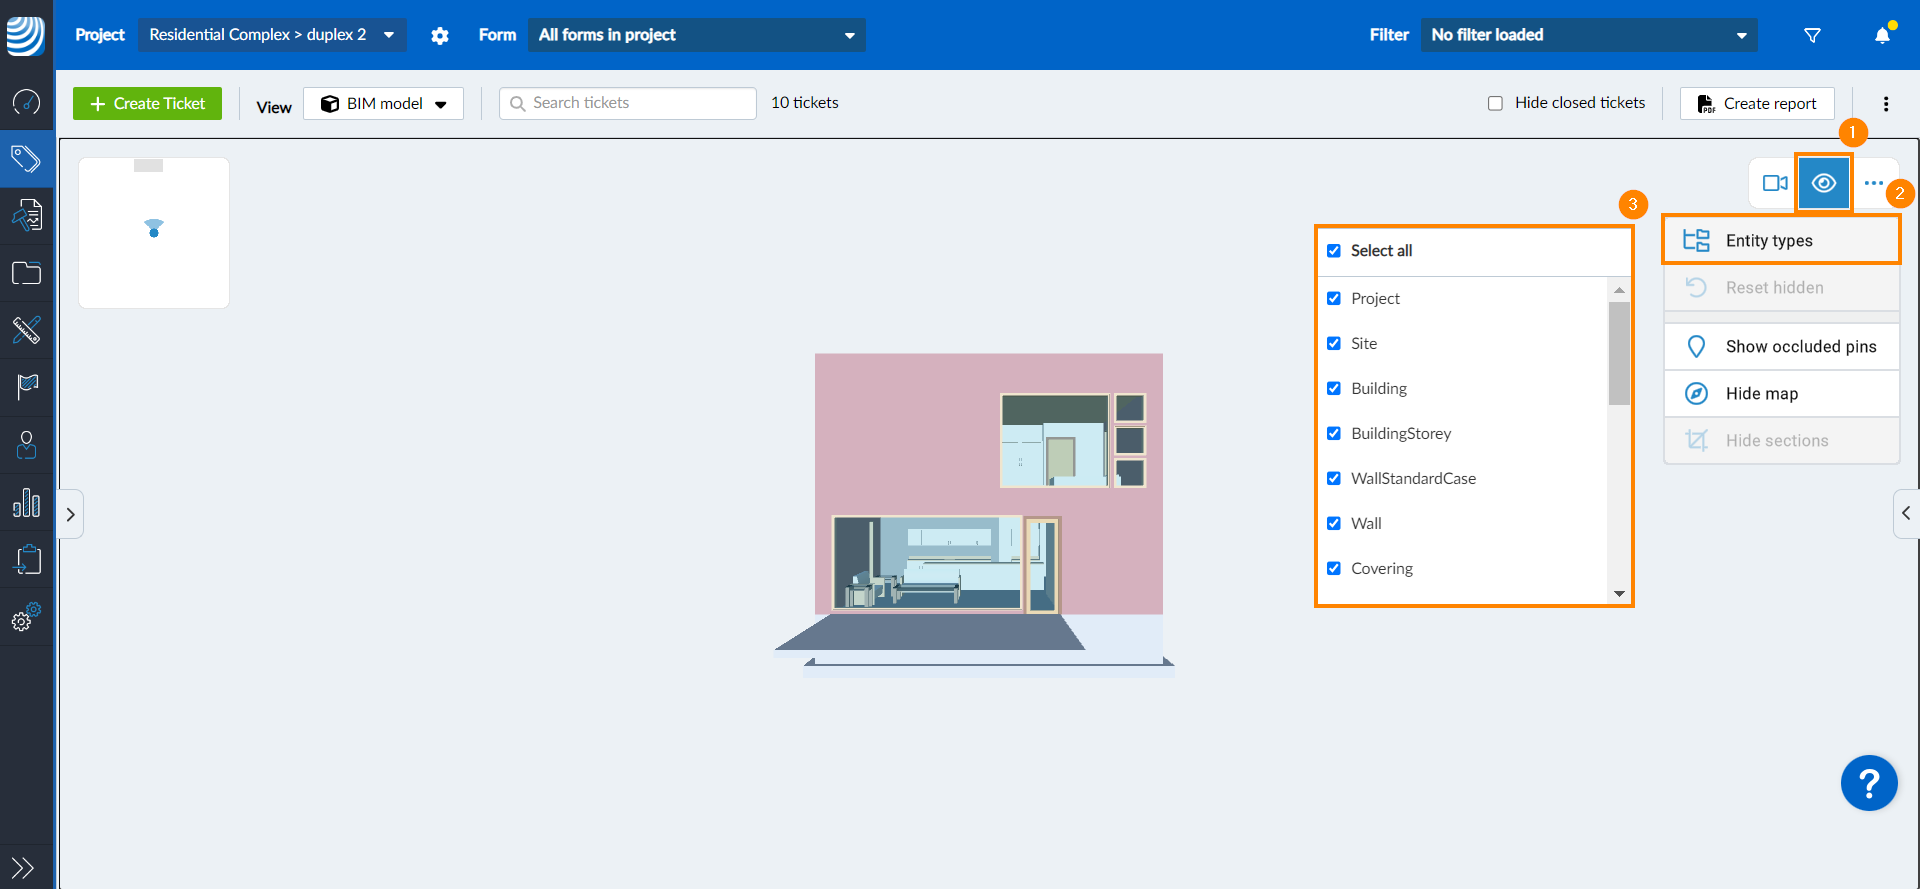
Task: Open the bar chart statistics sidebar icon
Action: point(26,502)
